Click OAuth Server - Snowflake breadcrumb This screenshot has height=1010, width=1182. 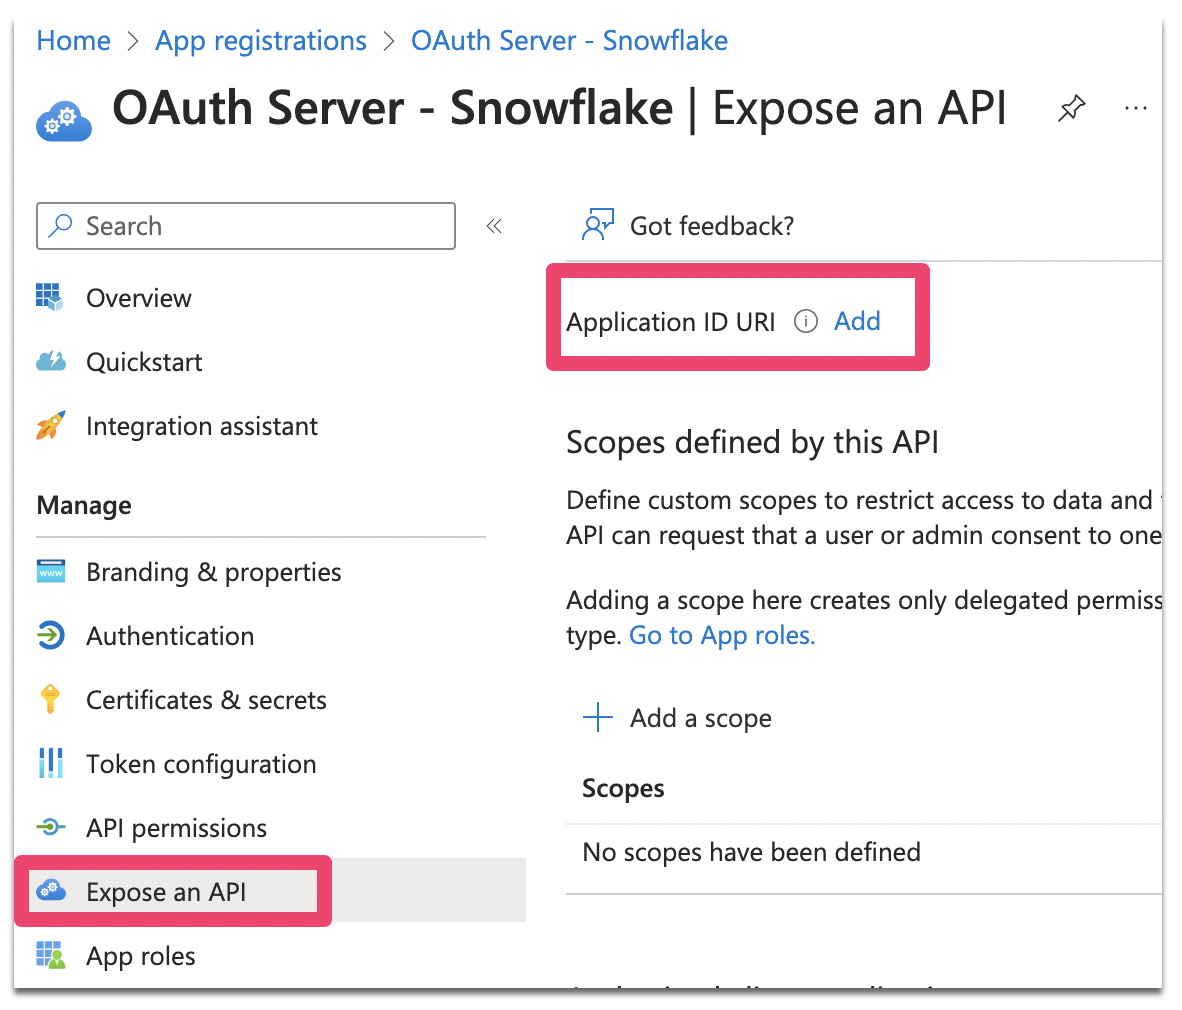click(x=569, y=41)
